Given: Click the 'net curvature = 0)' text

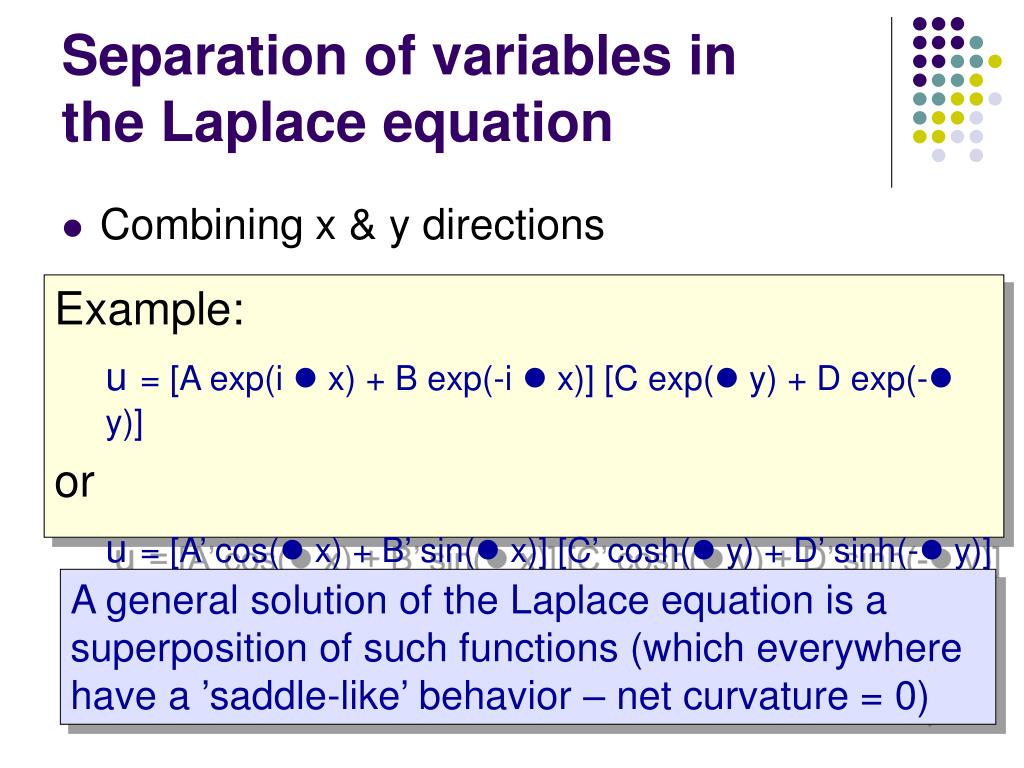Looking at the screenshot, I should tap(773, 696).
